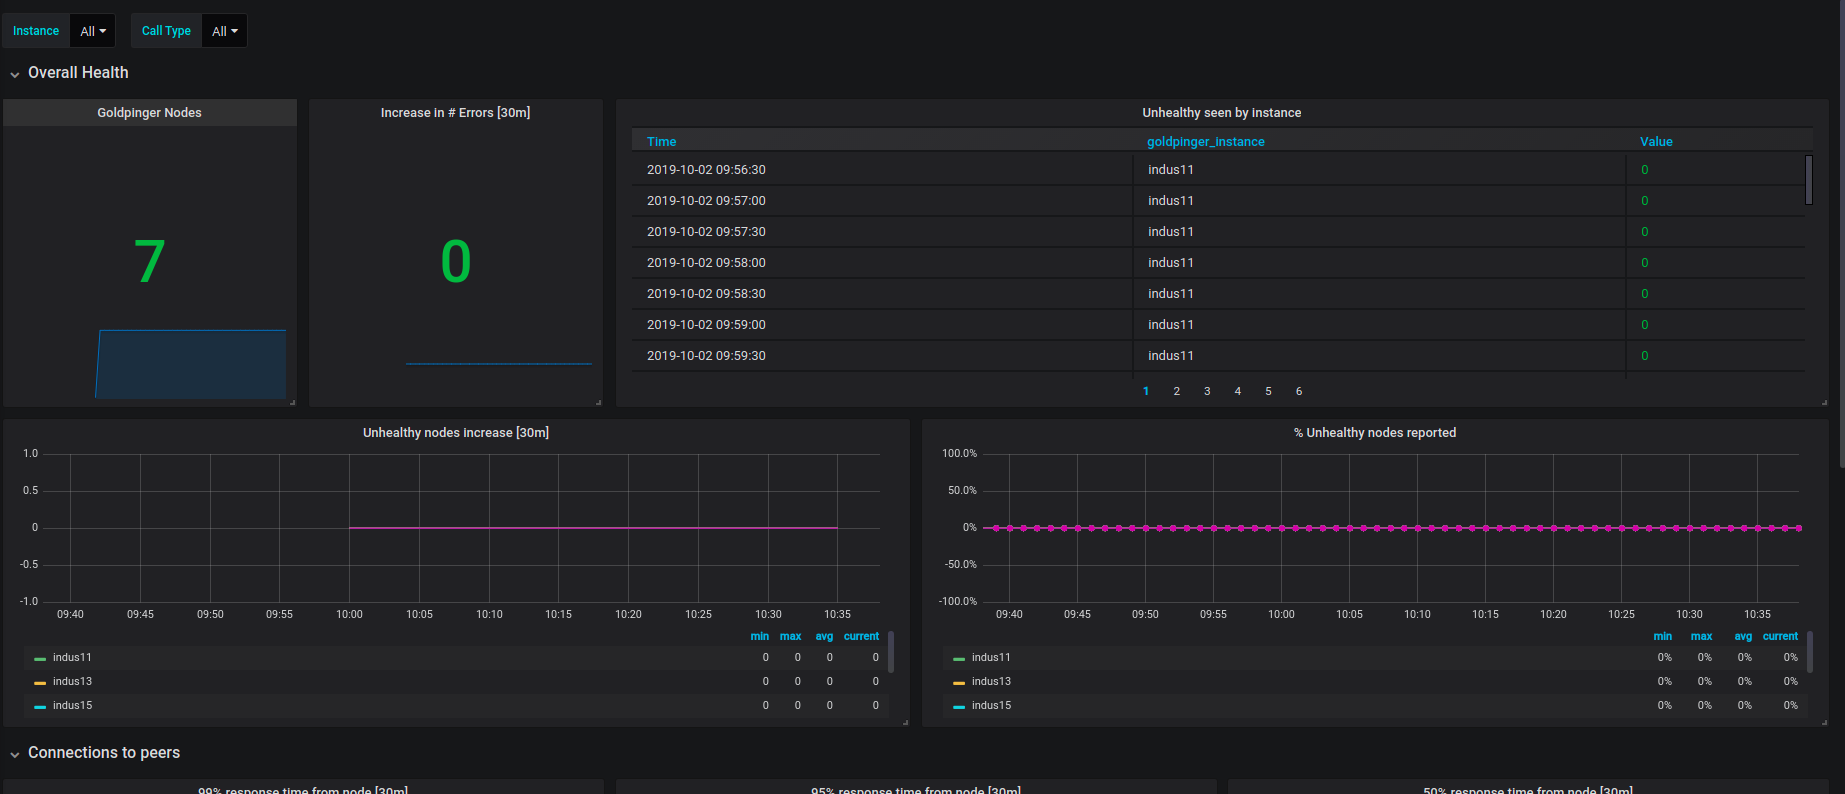Click indus11 green color swatch in % Unhealthy legend
Viewport: 1845px width, 794px height.
959,659
